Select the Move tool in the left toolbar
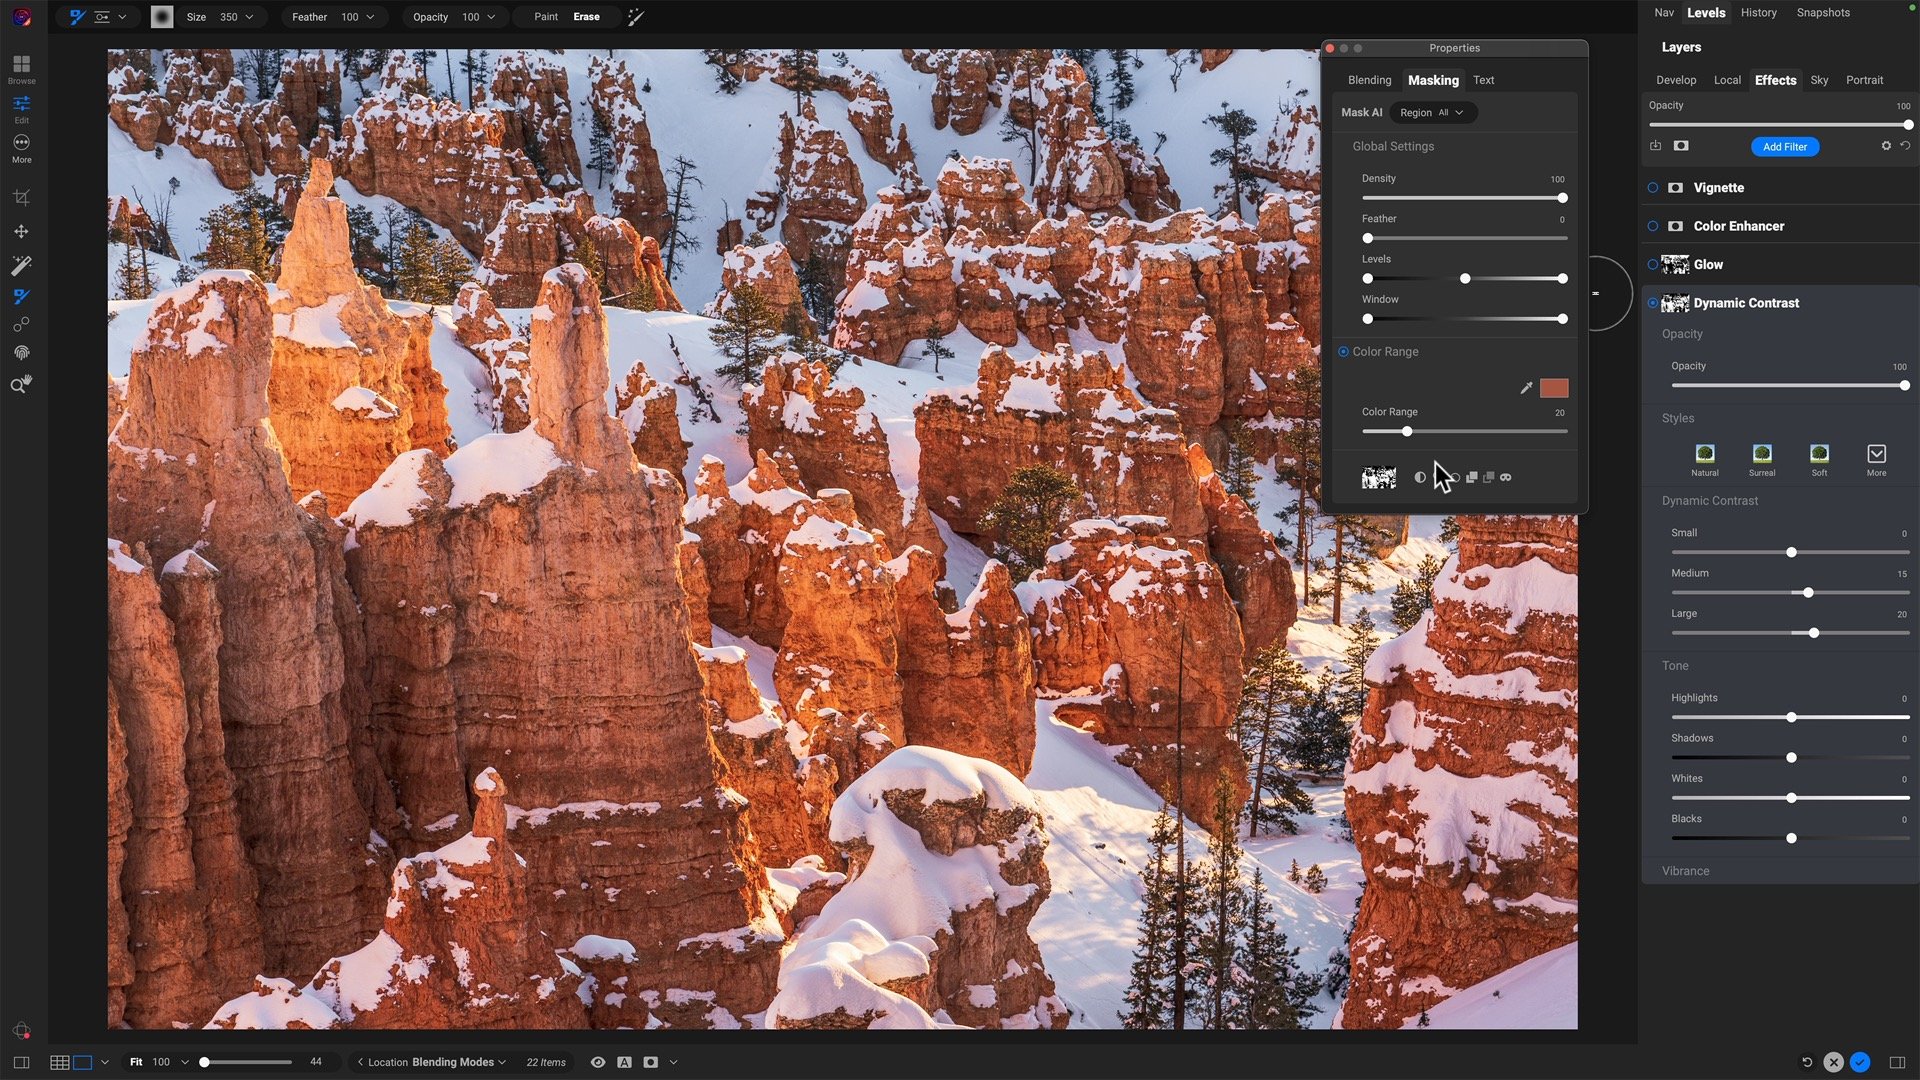The height and width of the screenshot is (1080, 1920). pos(21,231)
